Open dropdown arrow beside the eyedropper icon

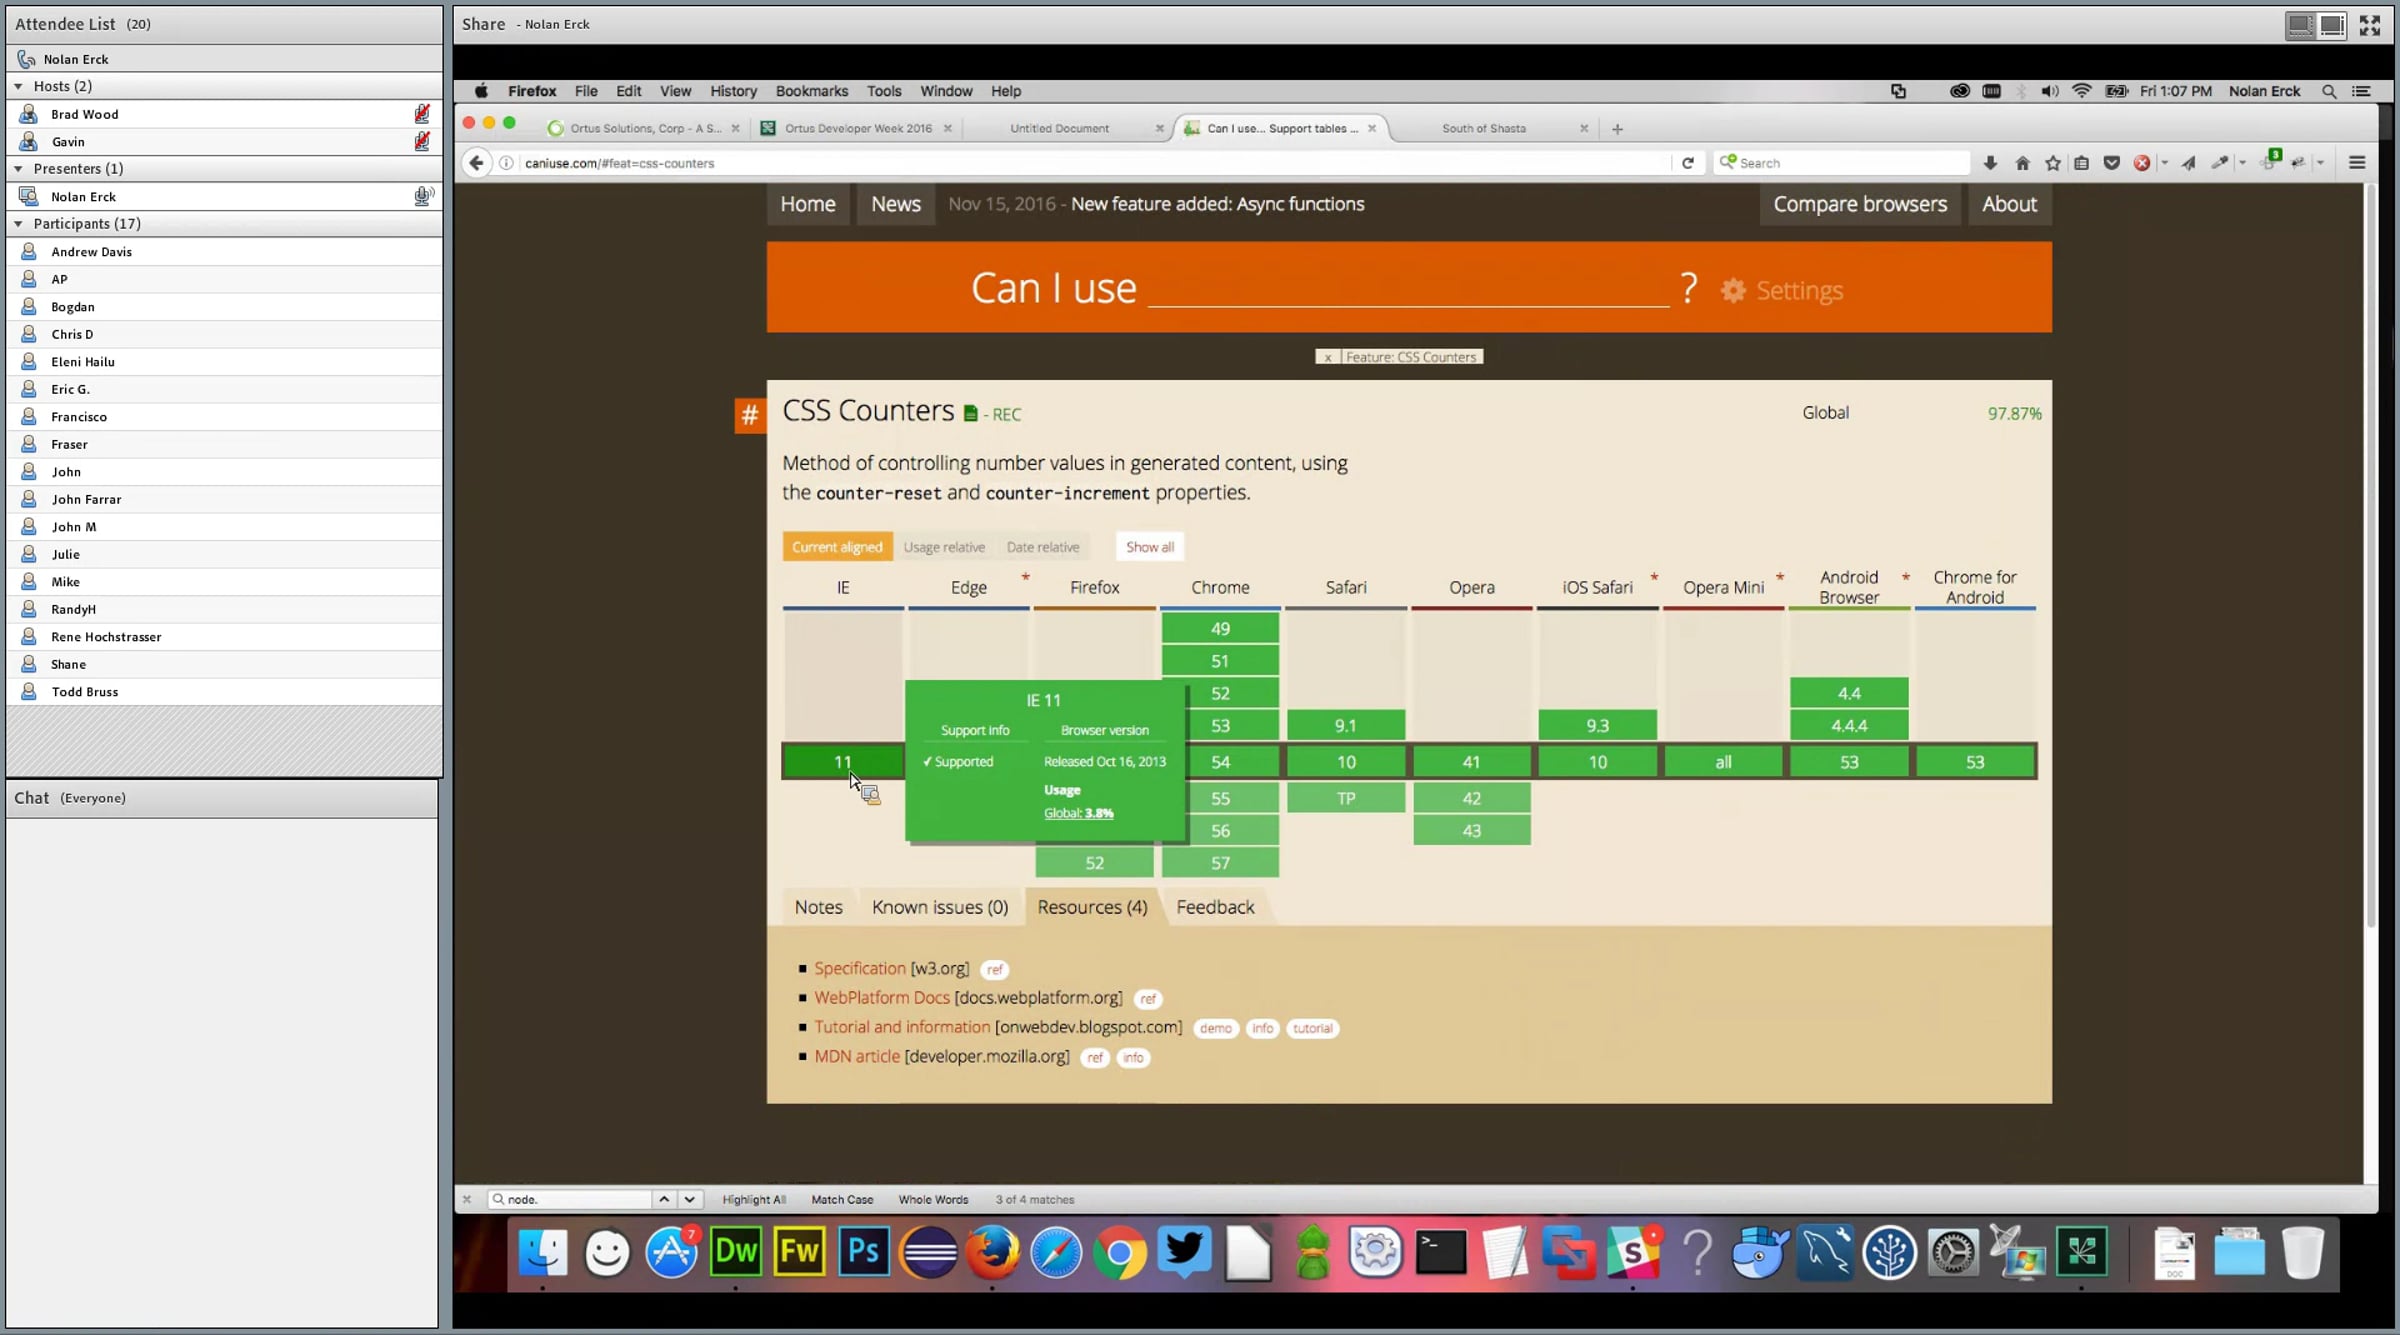point(2242,163)
